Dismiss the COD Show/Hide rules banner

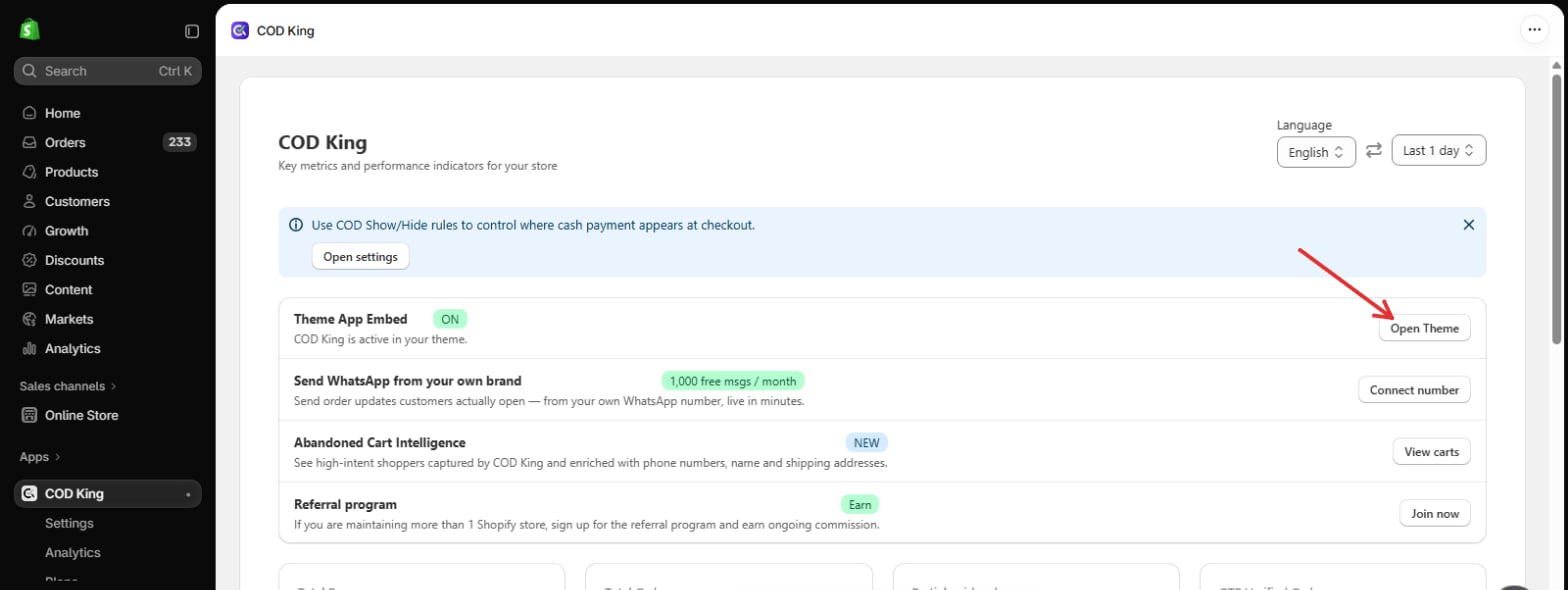(1469, 225)
